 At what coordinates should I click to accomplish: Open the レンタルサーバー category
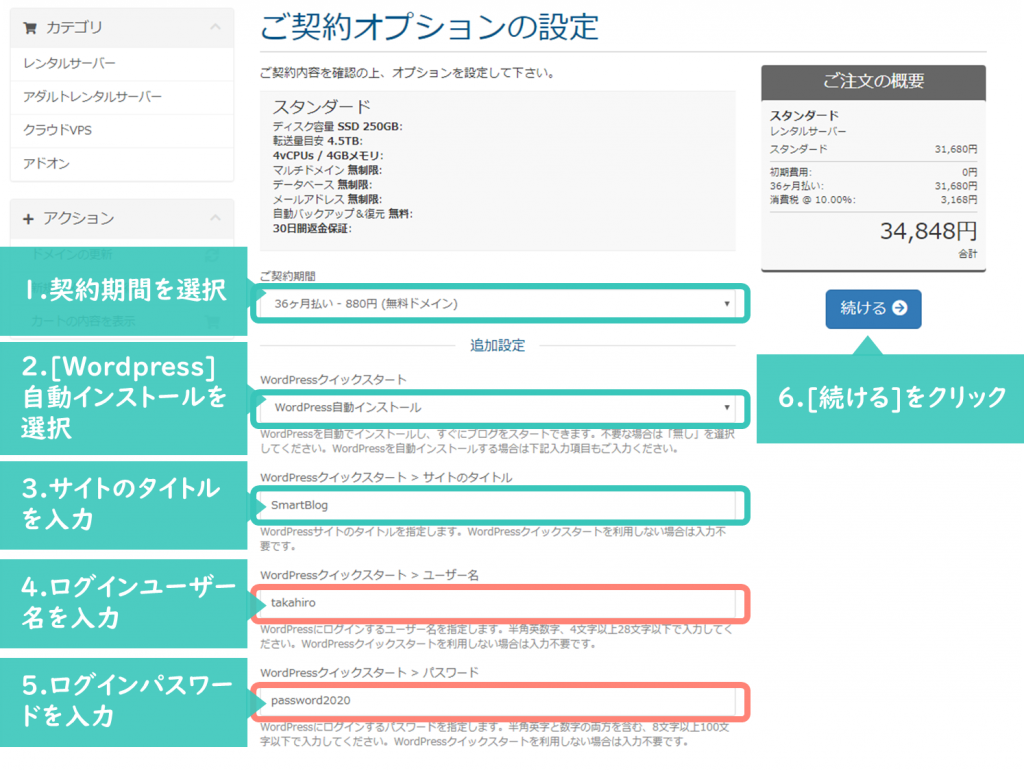click(x=122, y=63)
